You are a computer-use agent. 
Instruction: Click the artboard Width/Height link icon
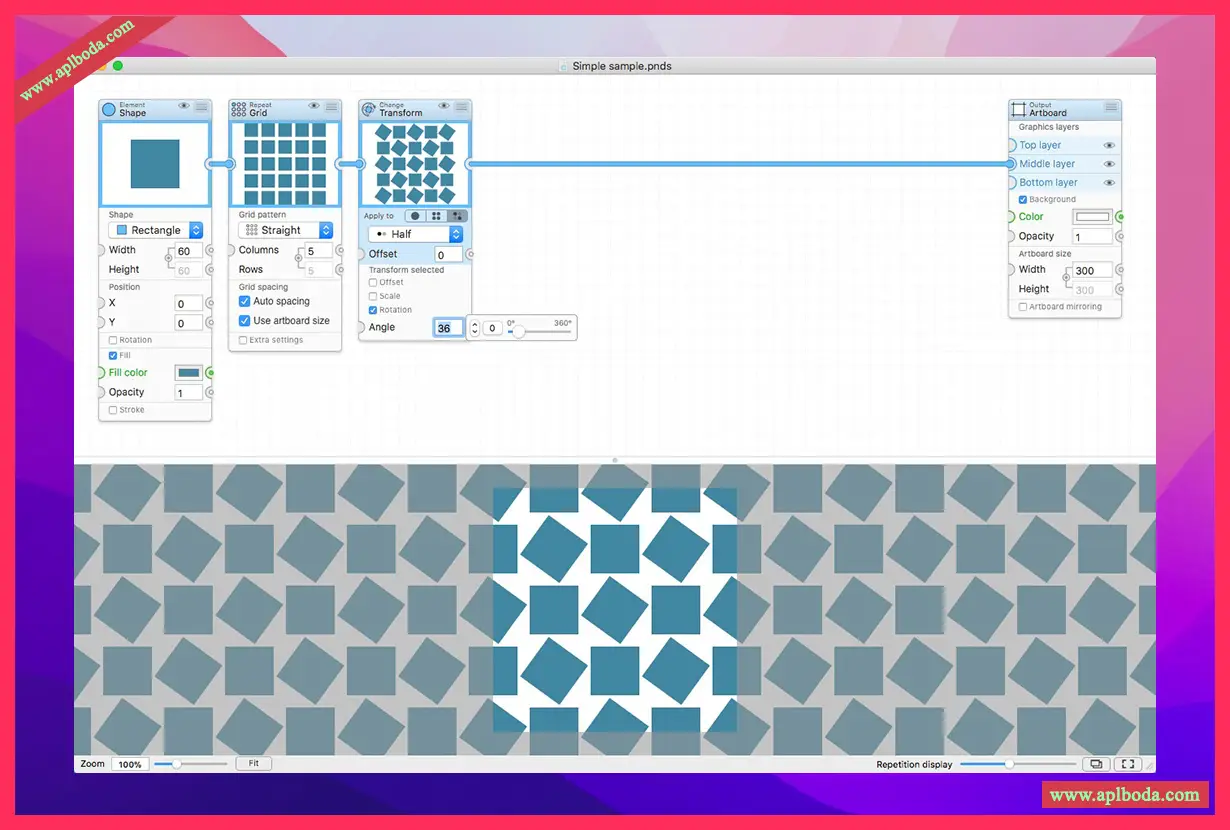[1066, 279]
